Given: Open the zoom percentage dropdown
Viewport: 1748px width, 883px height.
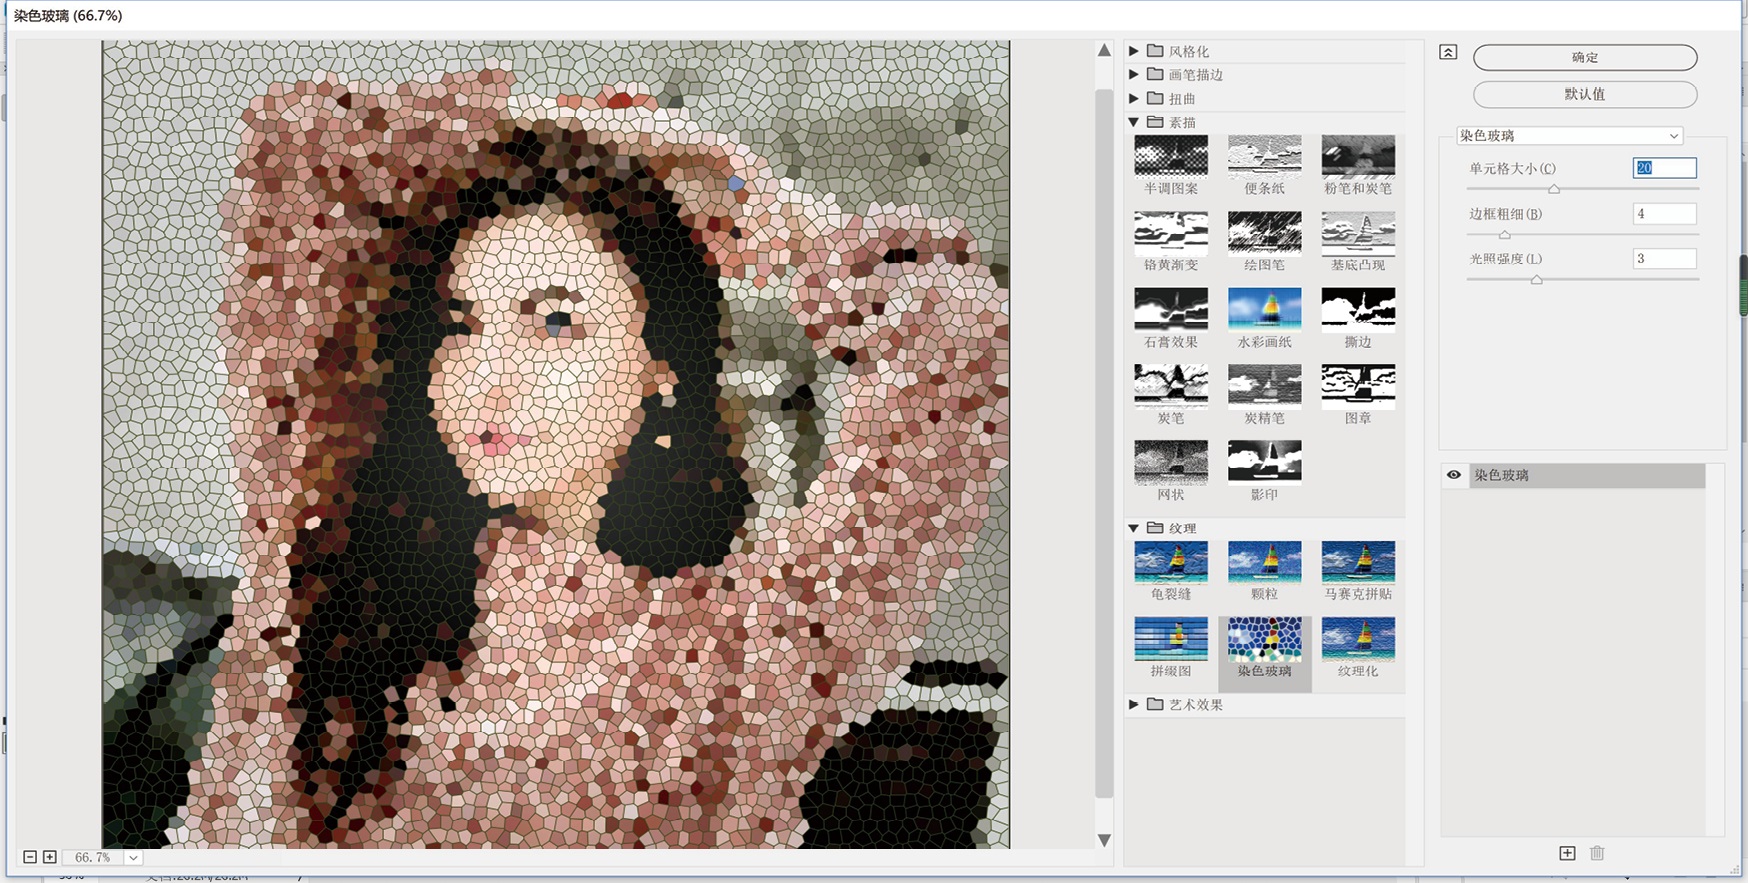Looking at the screenshot, I should pyautogui.click(x=133, y=857).
